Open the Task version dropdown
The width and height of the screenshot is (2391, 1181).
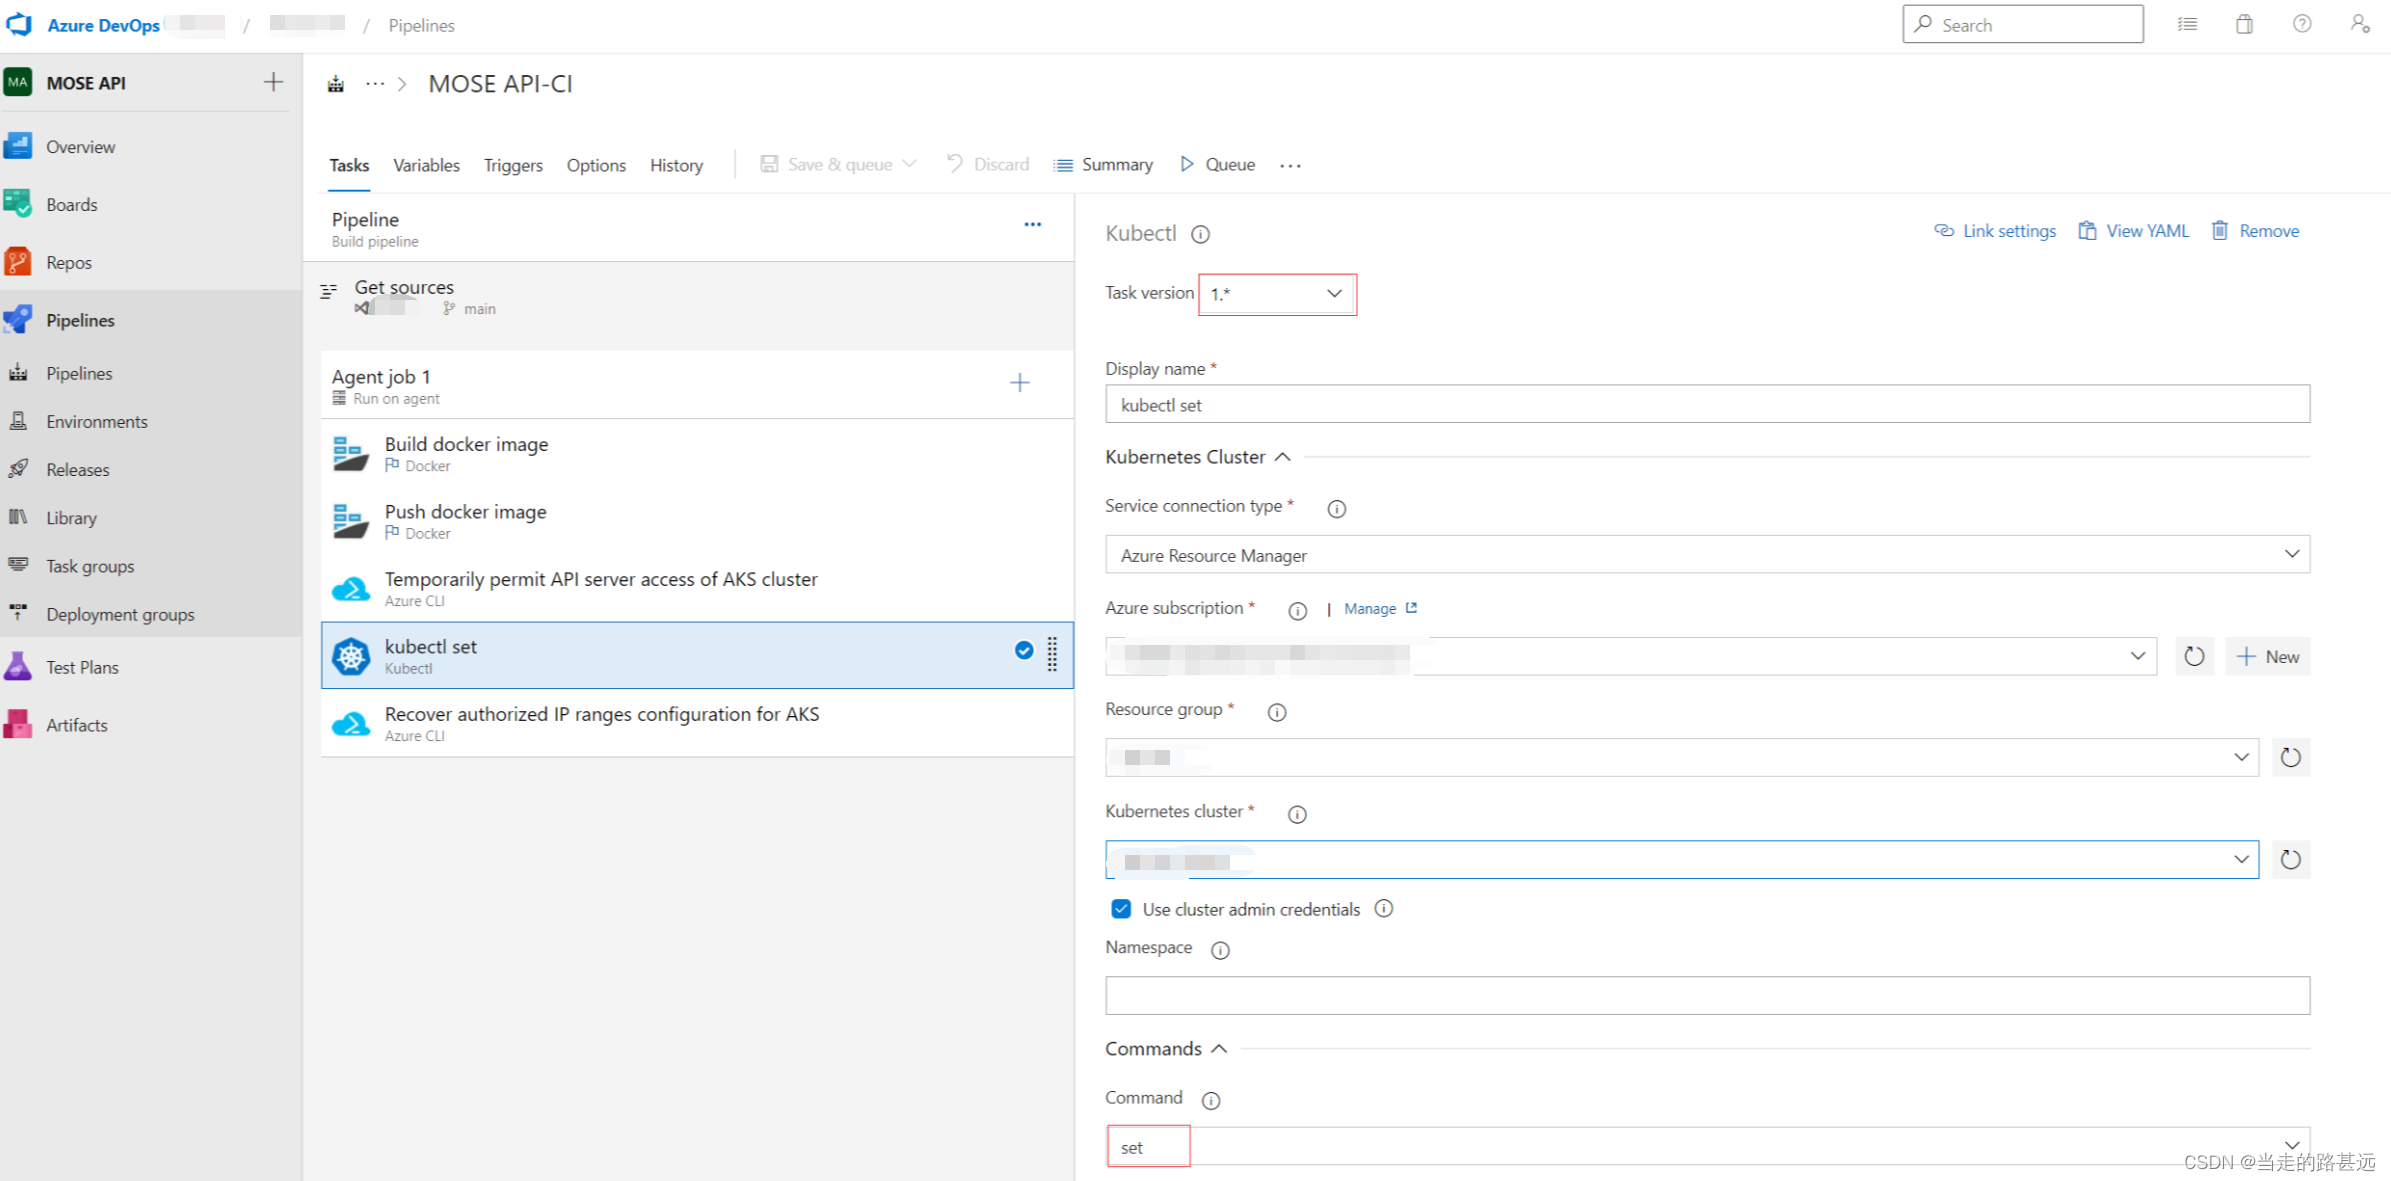[1276, 294]
